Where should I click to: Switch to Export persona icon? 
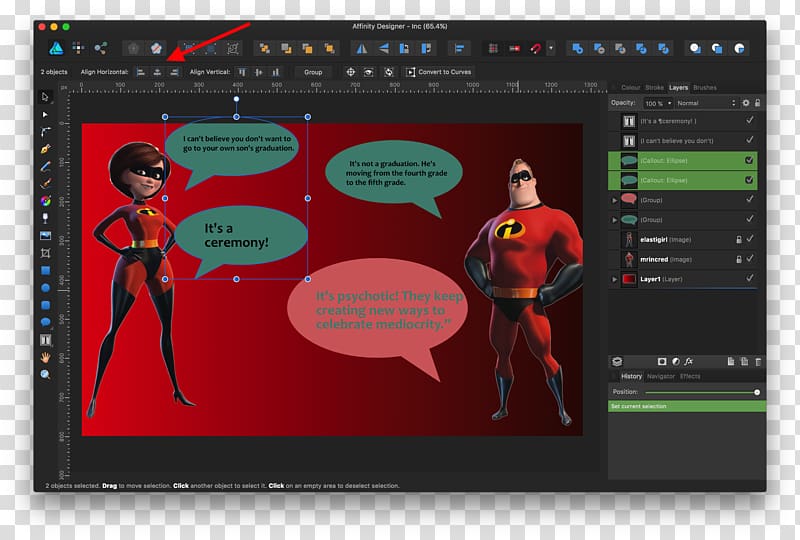(x=101, y=48)
